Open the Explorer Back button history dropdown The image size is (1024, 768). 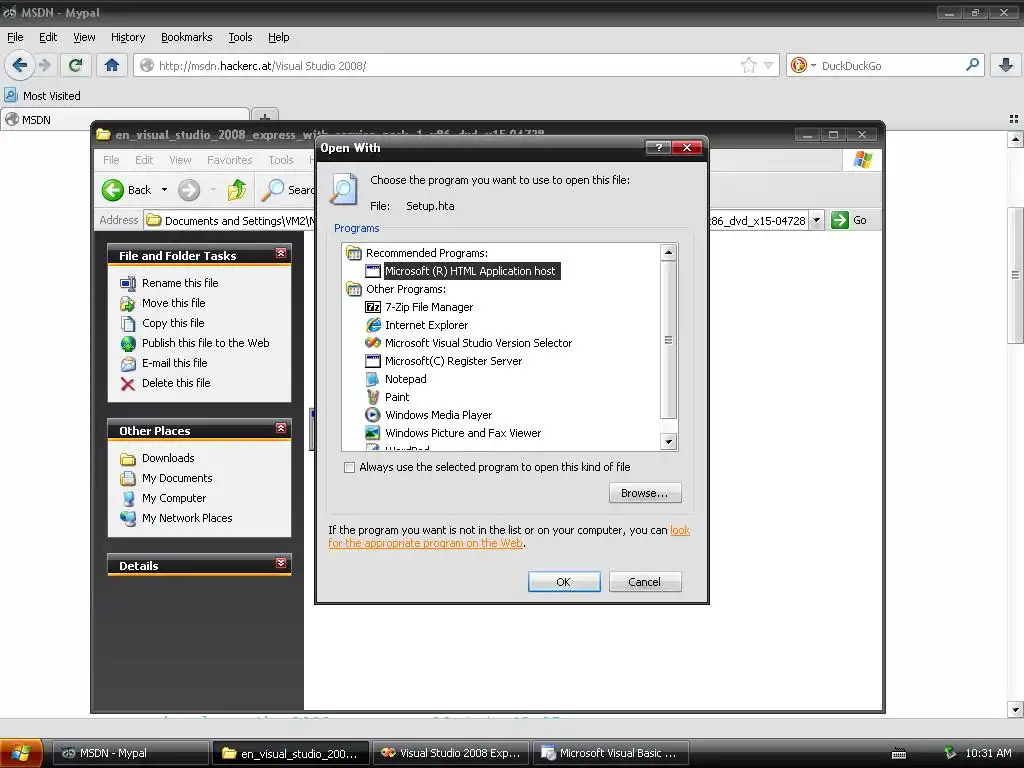pos(164,190)
